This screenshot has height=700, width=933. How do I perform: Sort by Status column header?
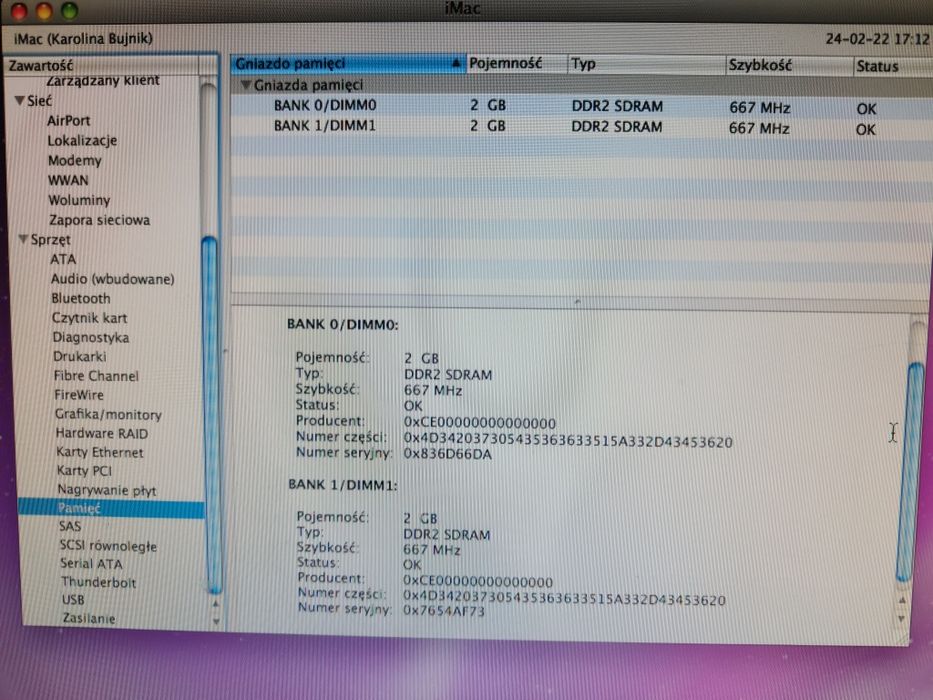[892, 66]
